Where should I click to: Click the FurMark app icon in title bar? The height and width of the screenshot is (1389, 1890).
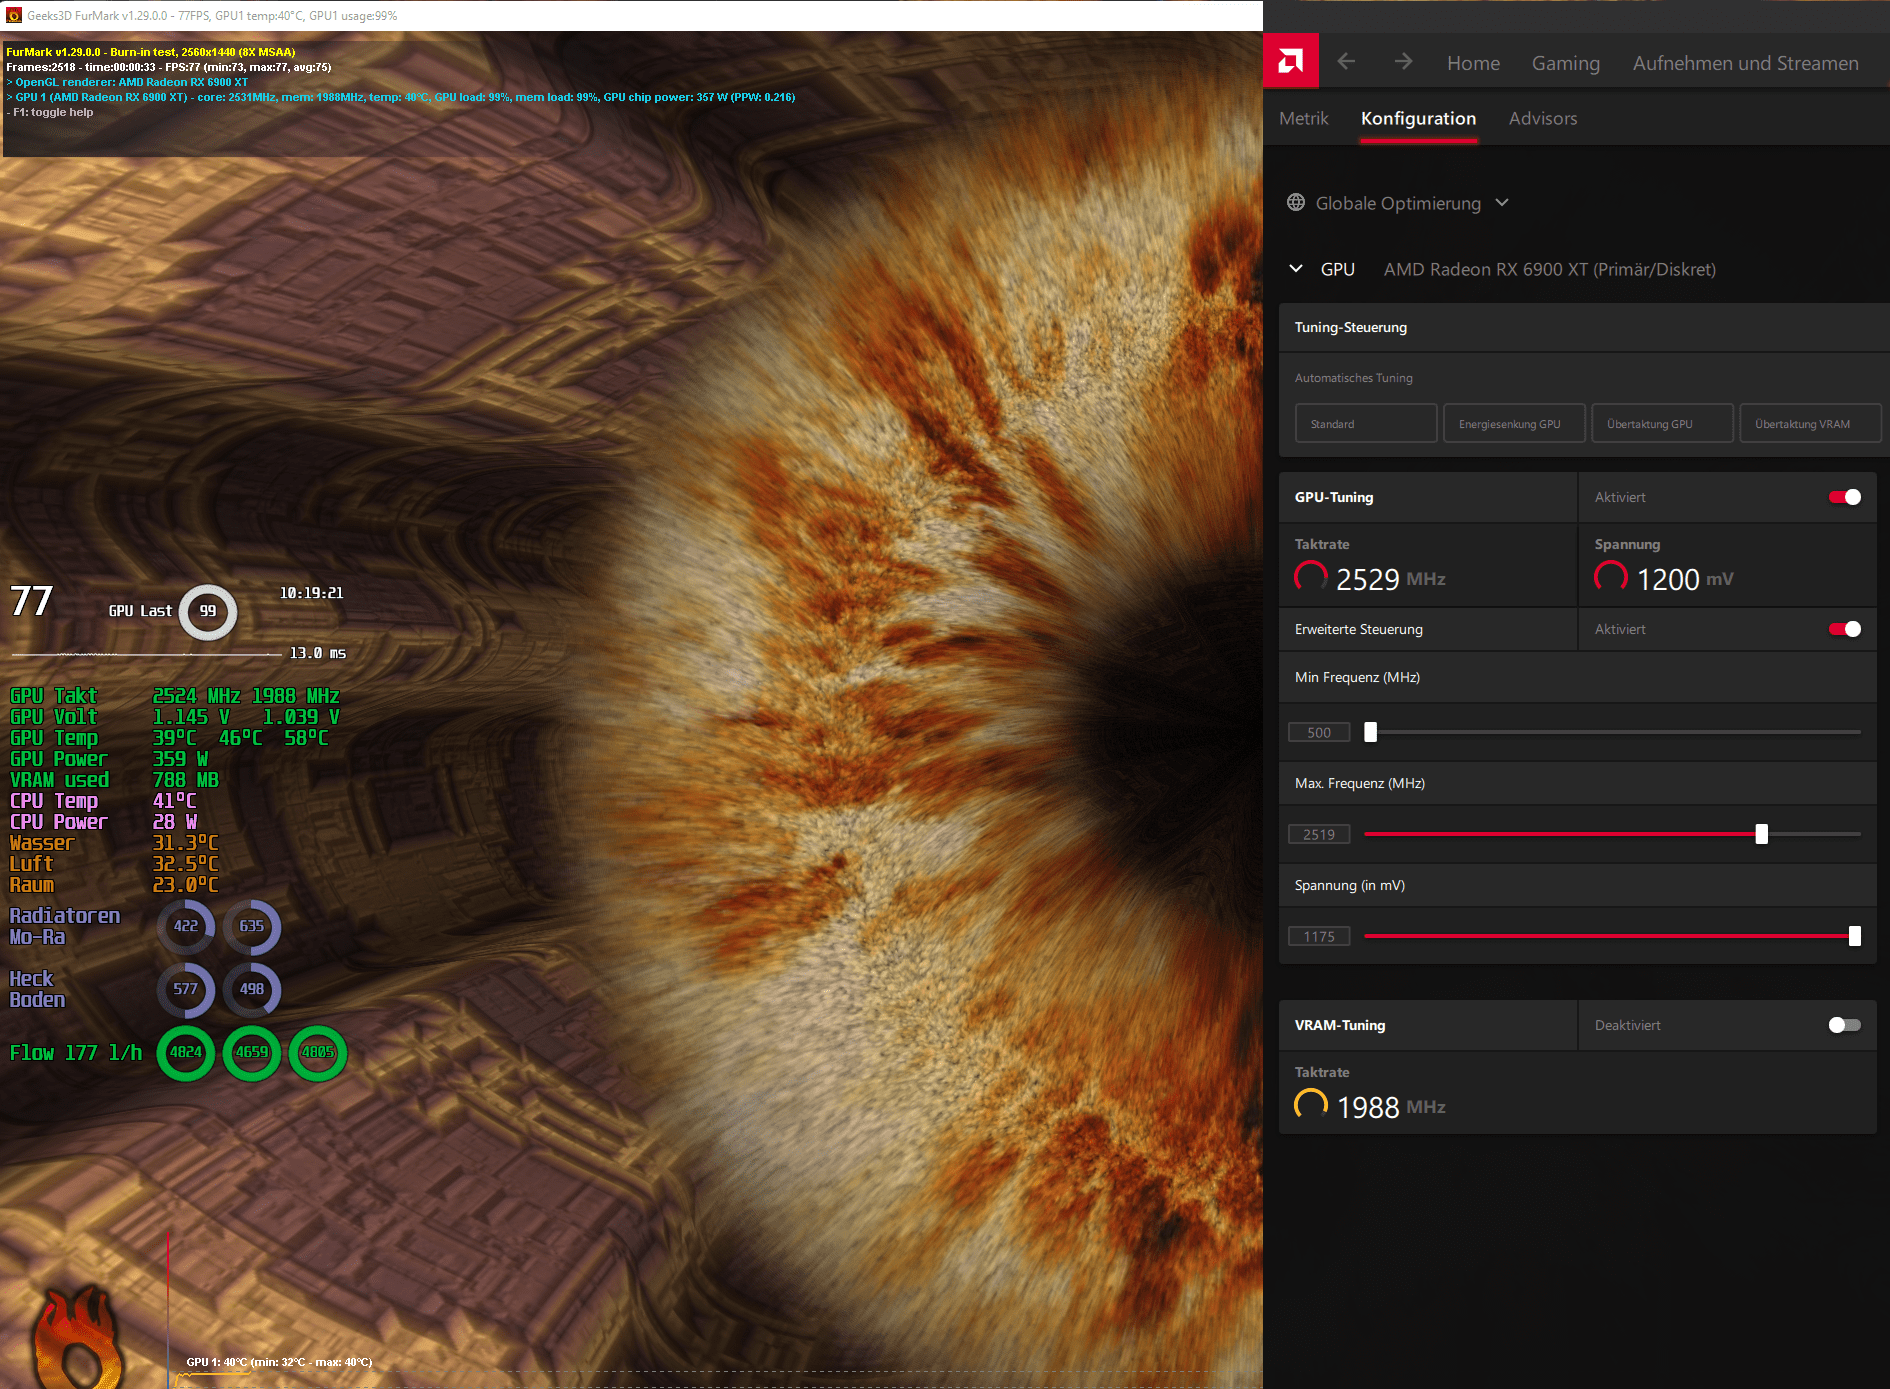14,15
